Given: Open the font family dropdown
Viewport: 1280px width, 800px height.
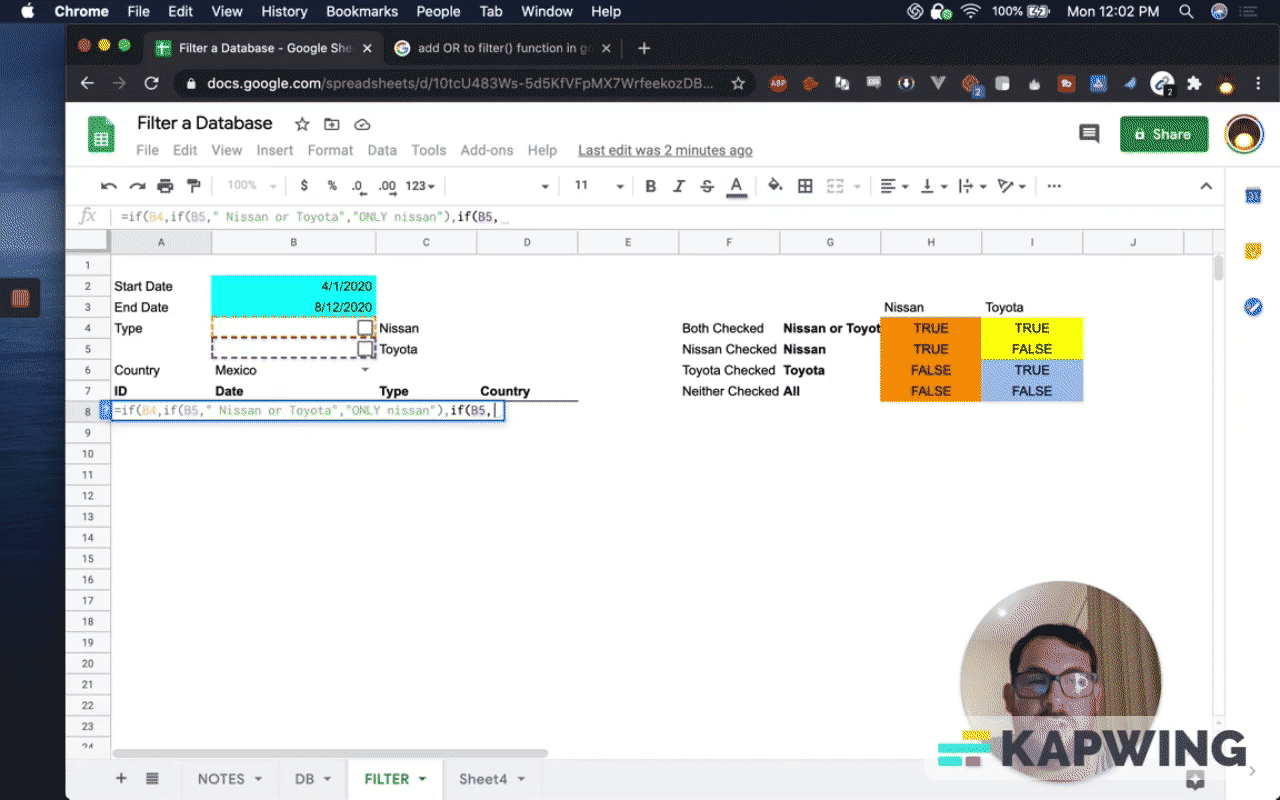Looking at the screenshot, I should (x=503, y=186).
